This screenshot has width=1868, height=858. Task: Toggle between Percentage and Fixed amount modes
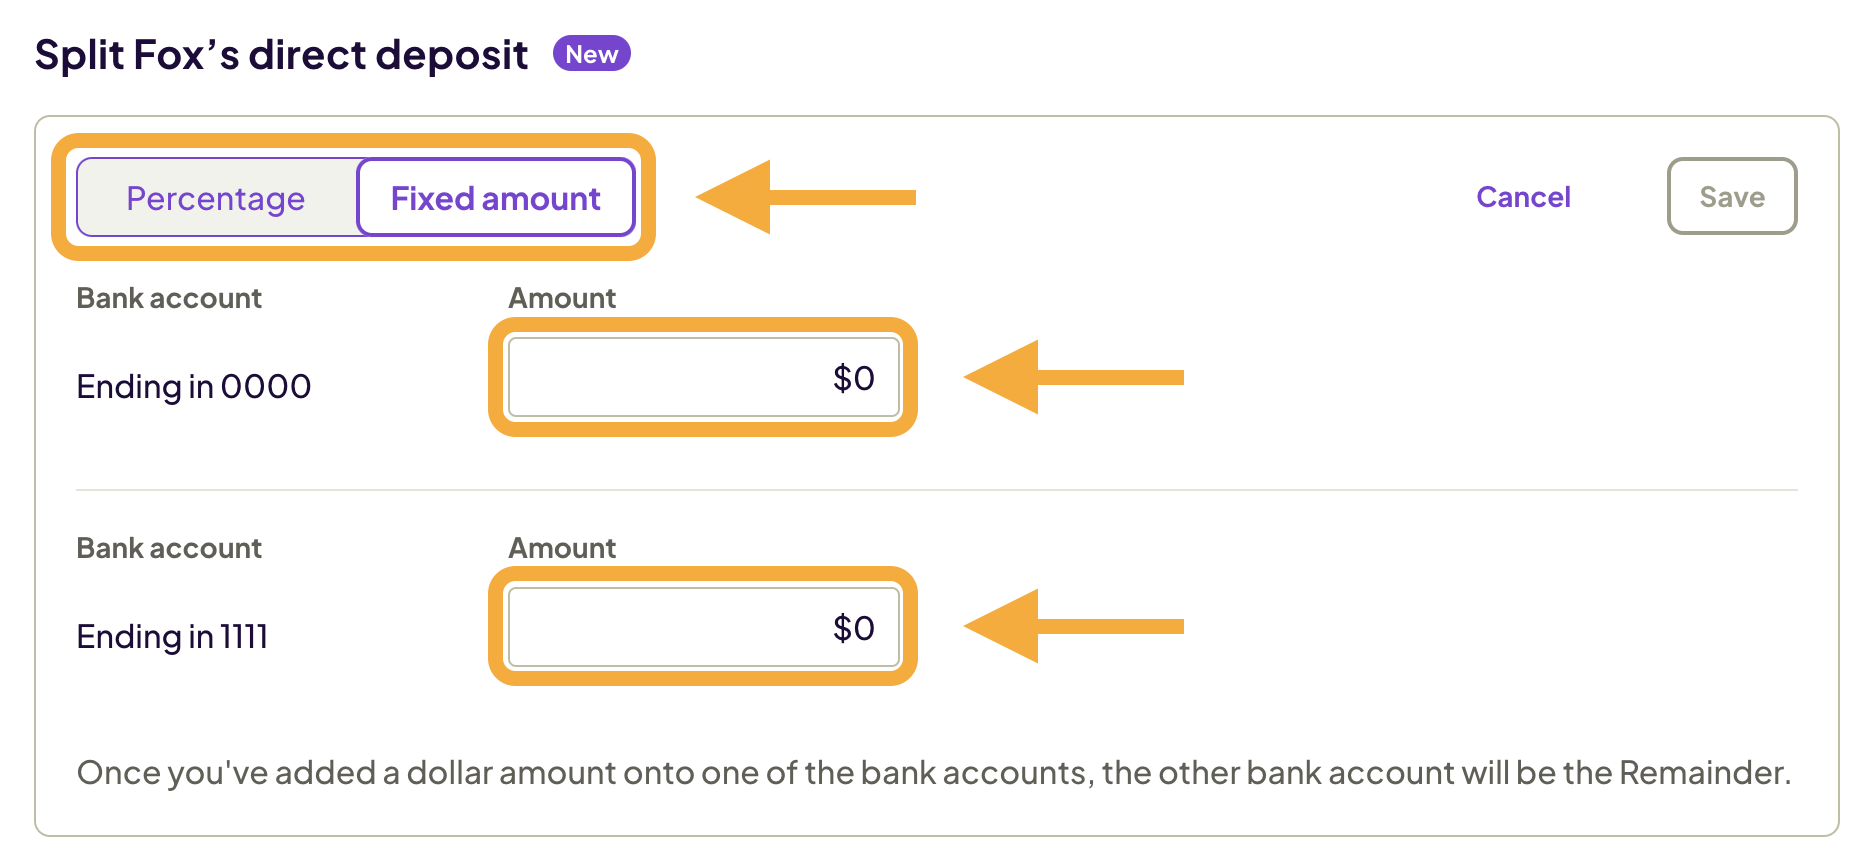pos(355,198)
